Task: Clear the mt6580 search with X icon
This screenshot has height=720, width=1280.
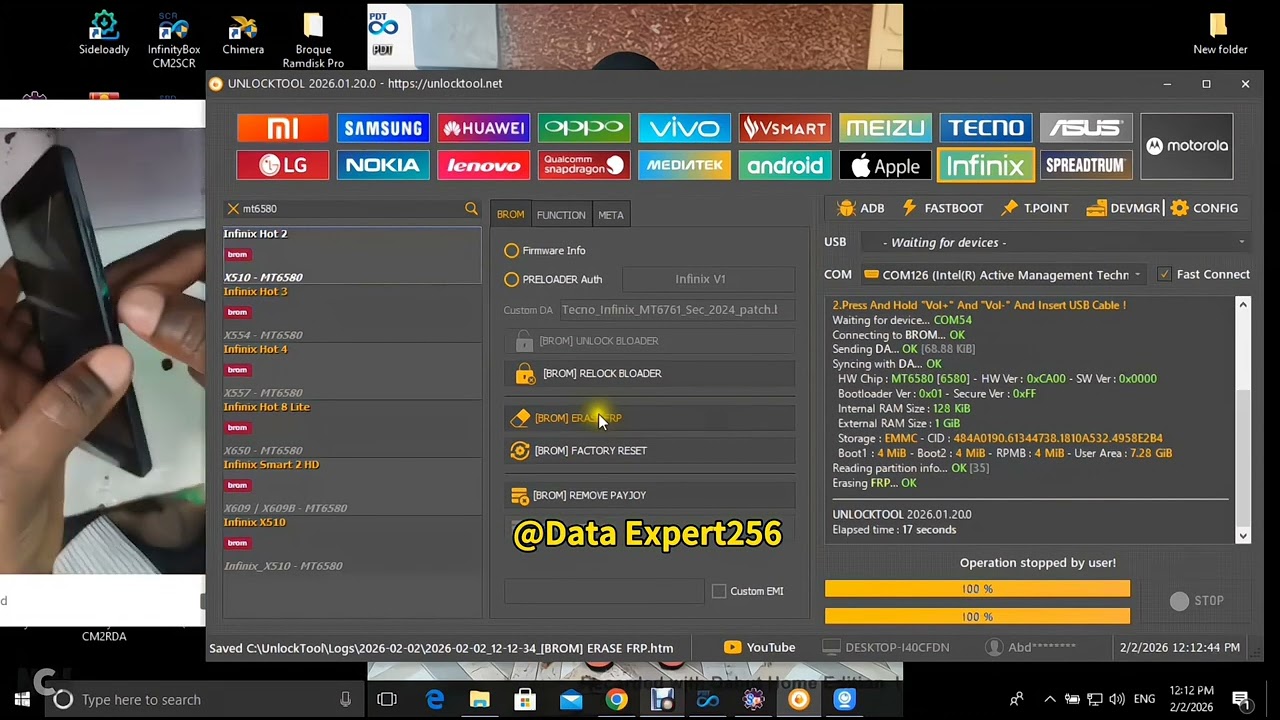Action: coord(233,209)
